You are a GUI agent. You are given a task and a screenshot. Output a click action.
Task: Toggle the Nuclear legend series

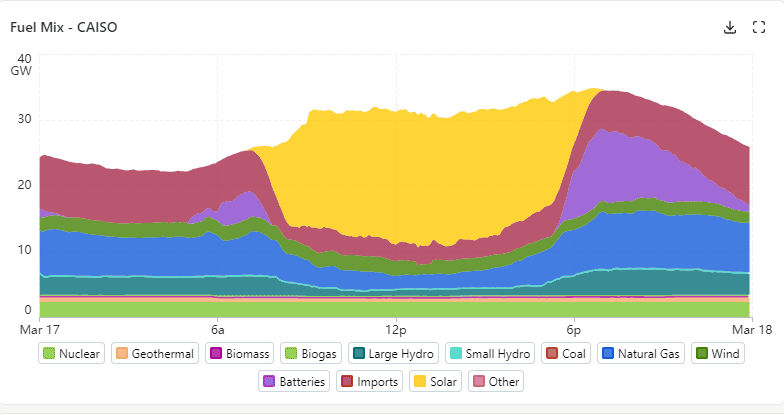pos(71,353)
